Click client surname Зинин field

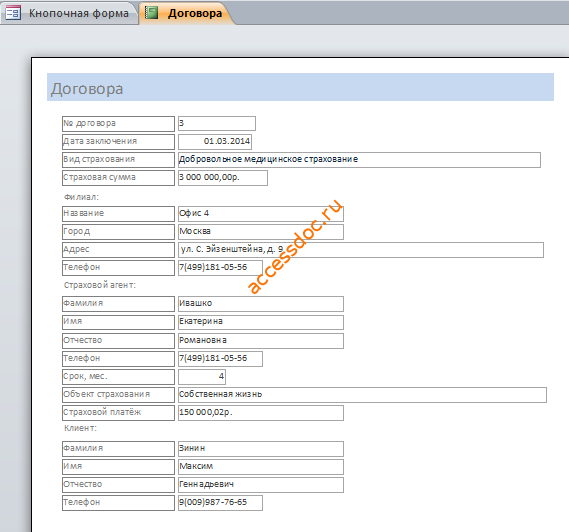click(x=261, y=449)
